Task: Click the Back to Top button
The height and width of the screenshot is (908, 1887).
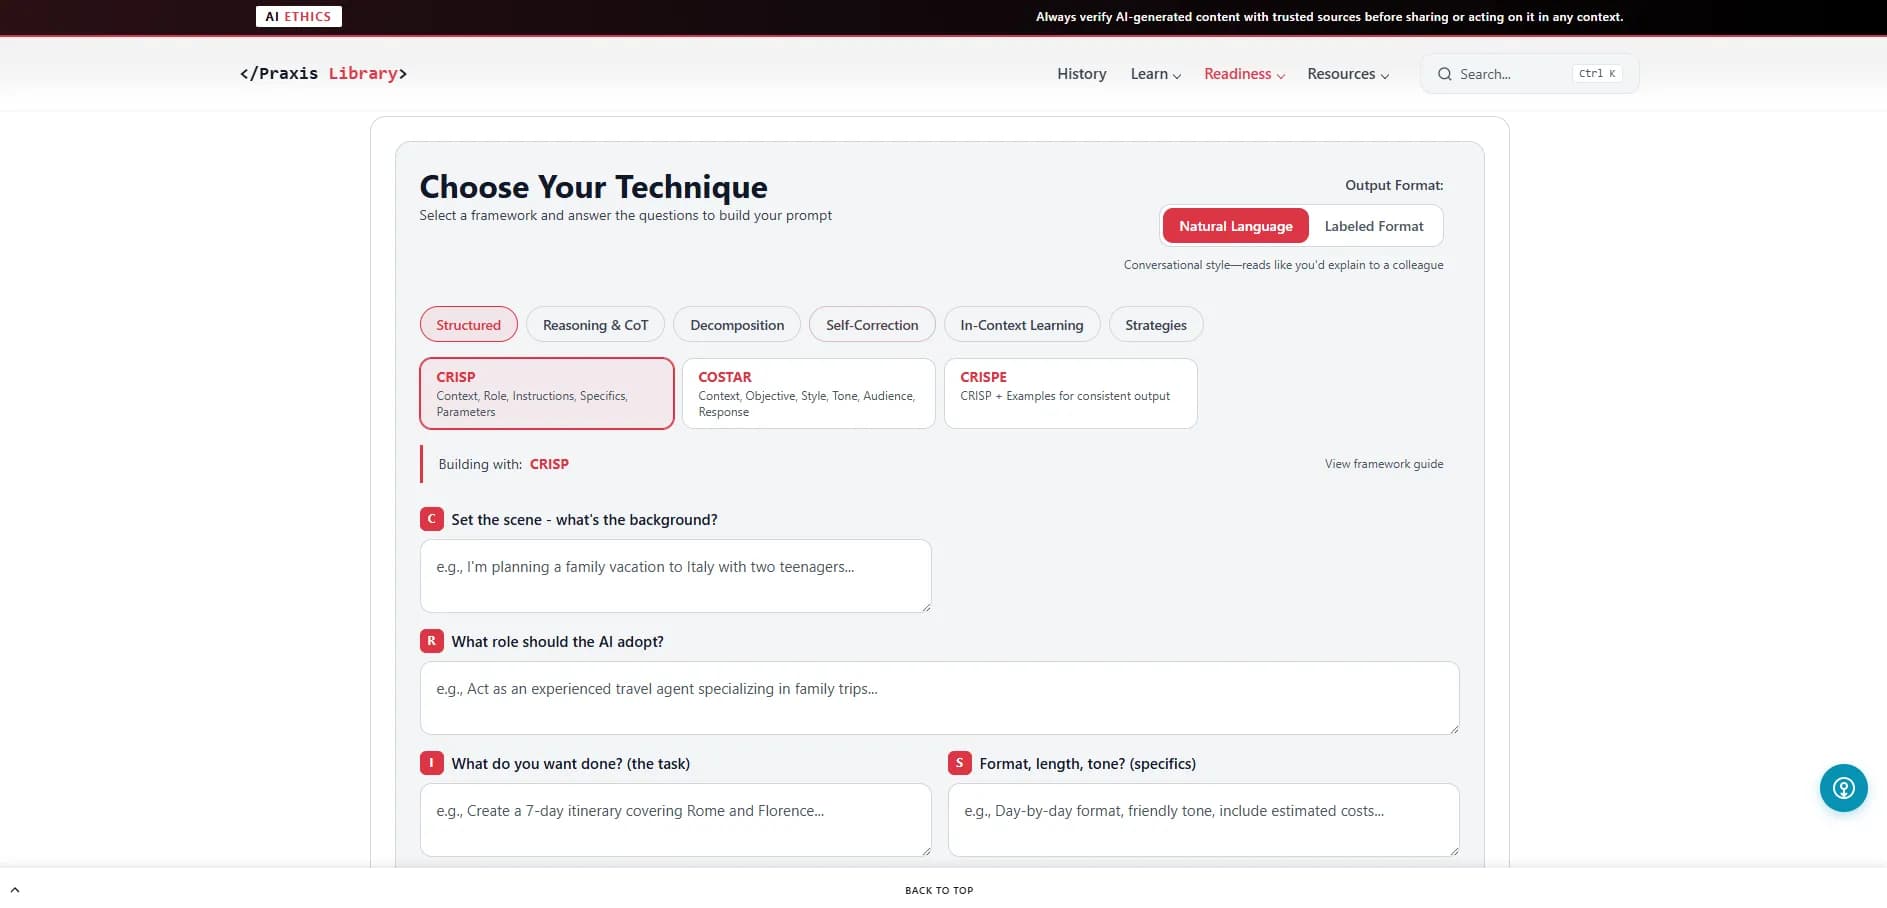Action: (938, 890)
